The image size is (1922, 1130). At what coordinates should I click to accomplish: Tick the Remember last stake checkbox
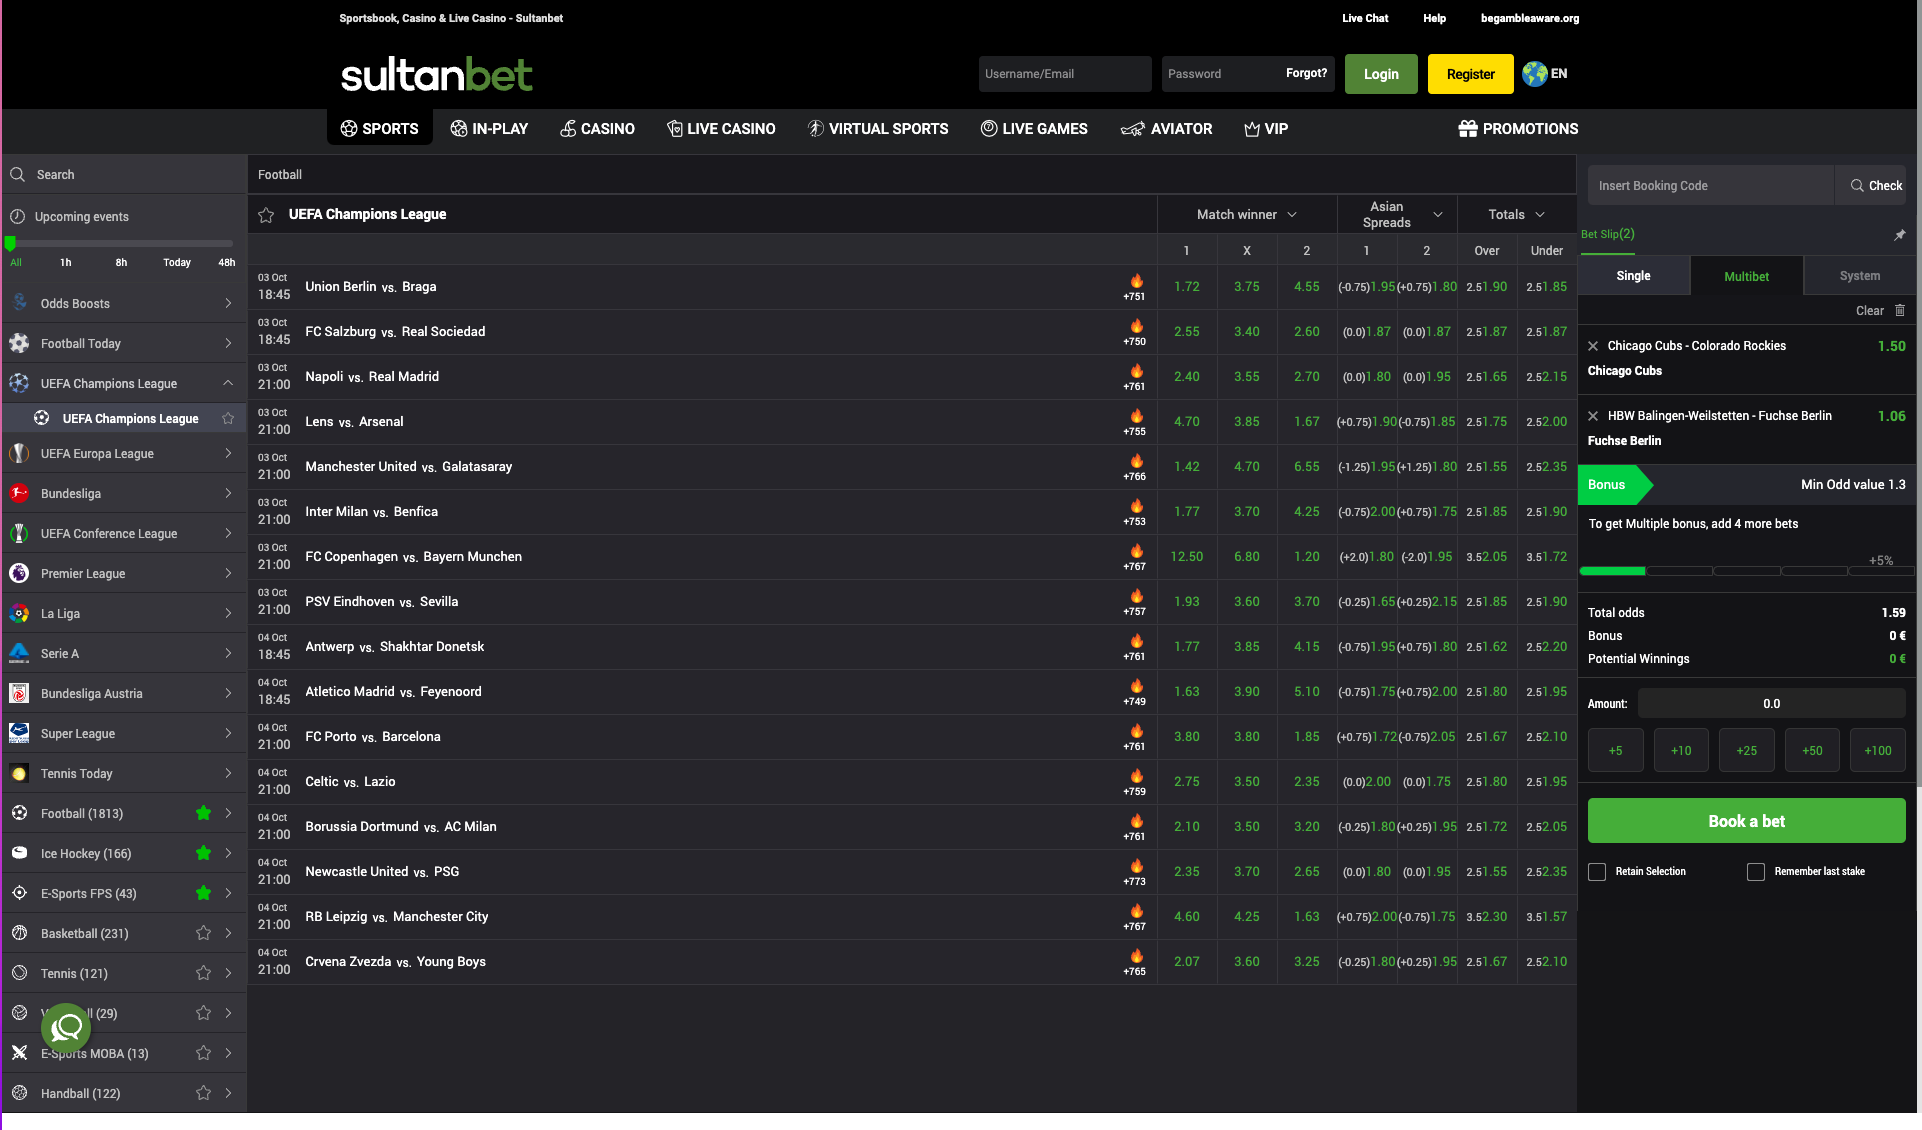coord(1756,872)
